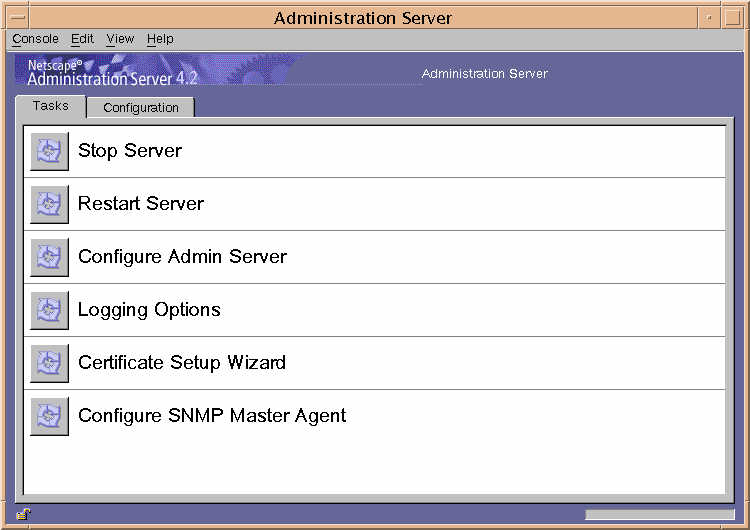Viewport: 750px width, 530px height.
Task: Click the Configure Admin Server task icon
Action: [x=49, y=257]
